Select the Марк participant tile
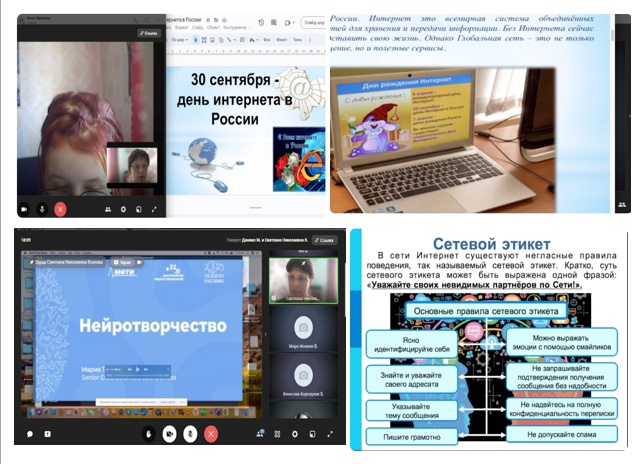The image size is (635, 464). [x=303, y=330]
